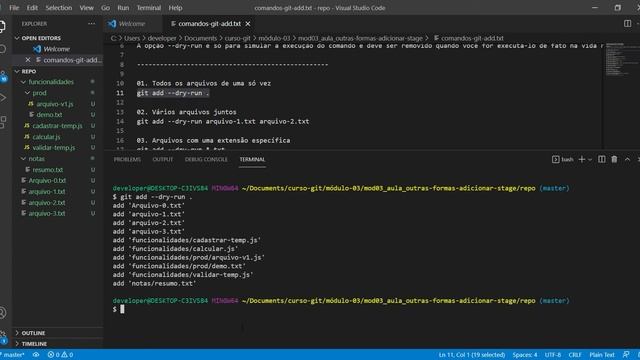Open Source Control view in activity bar
Image resolution: width=640 pixels, height=360 pixels.
pos(3,76)
